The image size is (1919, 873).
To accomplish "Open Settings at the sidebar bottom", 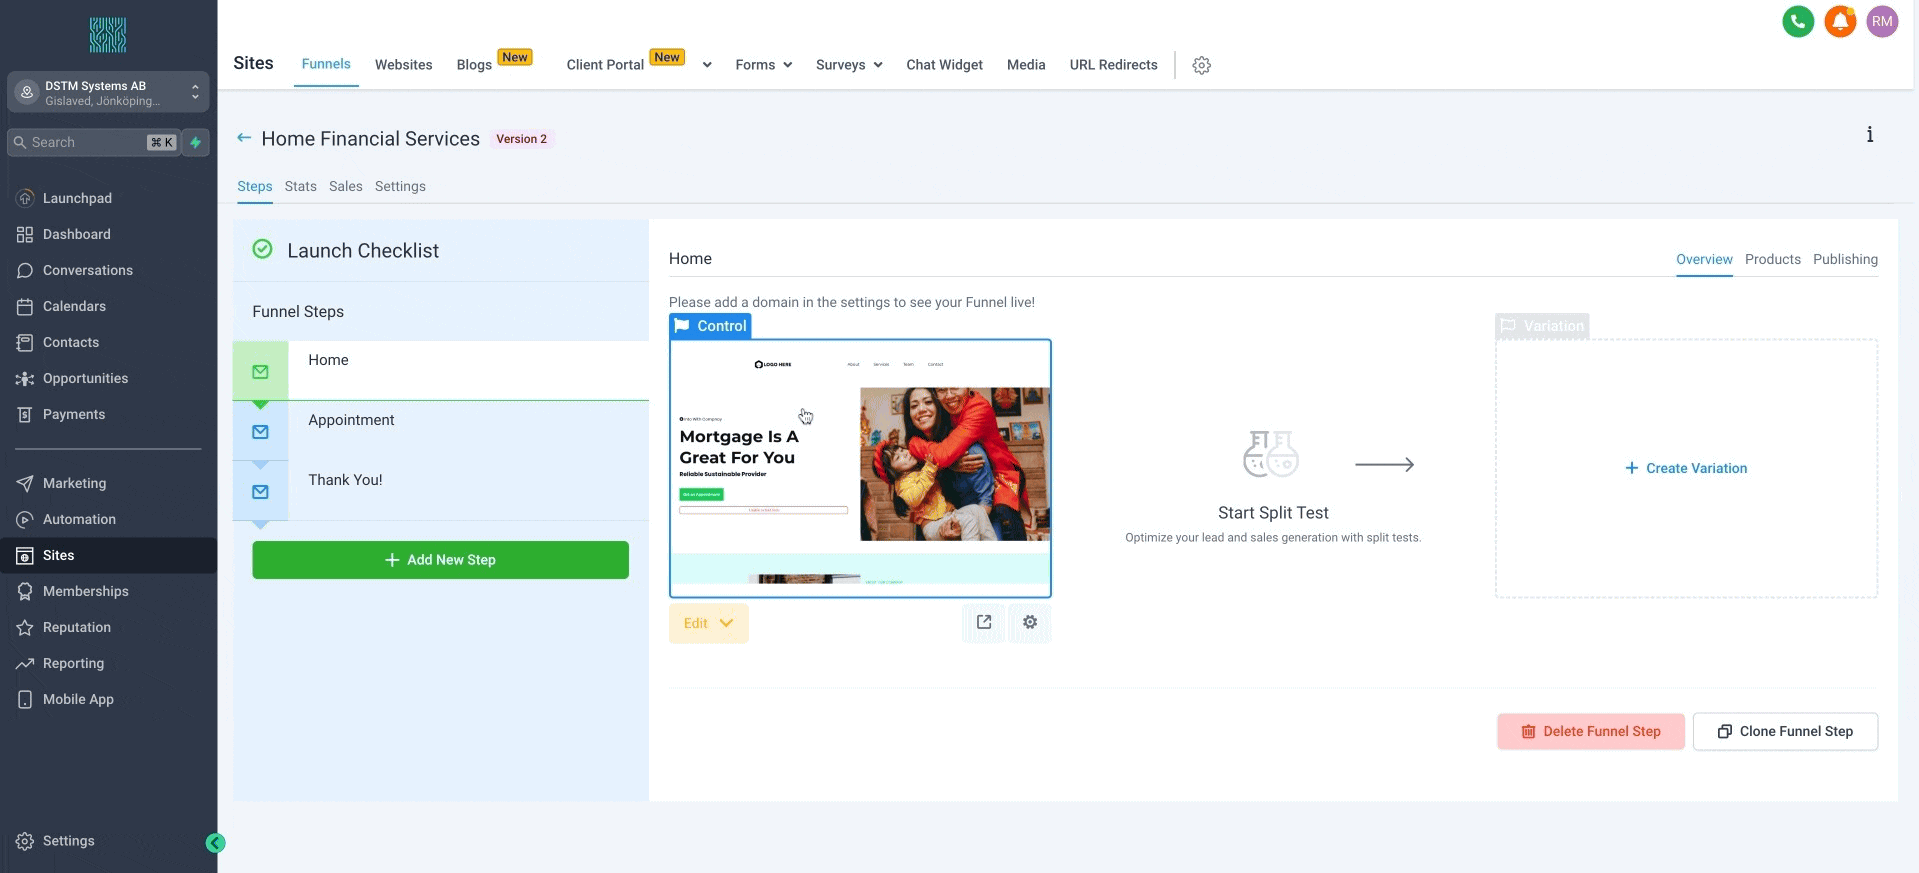I will tap(68, 841).
